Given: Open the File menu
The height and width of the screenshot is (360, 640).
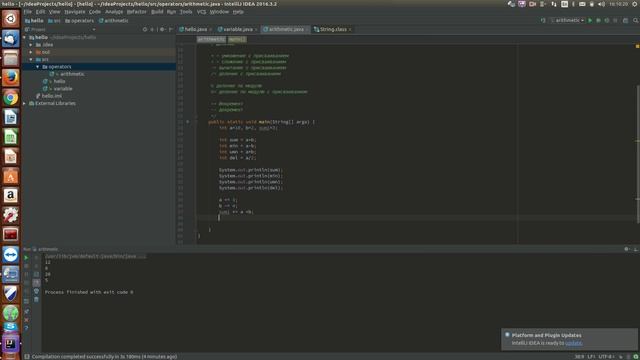Looking at the screenshot, I should click(x=27, y=12).
